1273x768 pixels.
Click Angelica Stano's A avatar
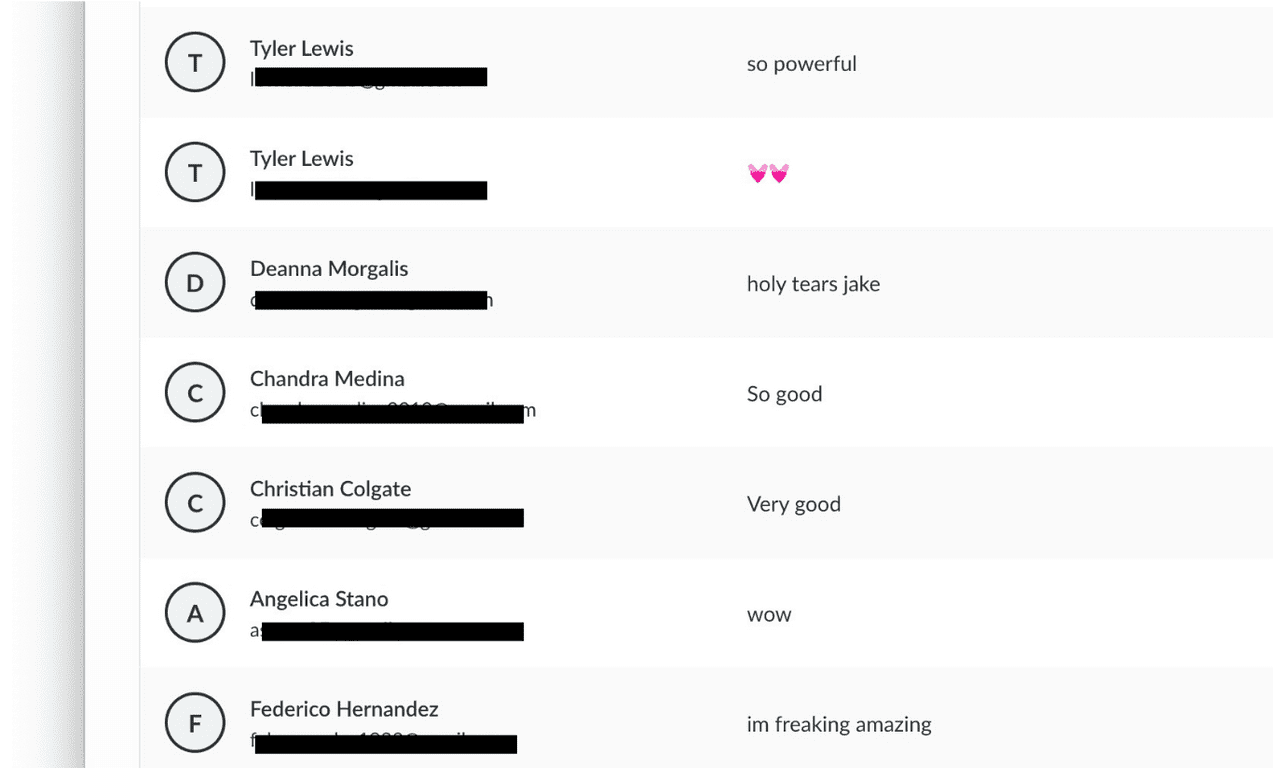195,613
